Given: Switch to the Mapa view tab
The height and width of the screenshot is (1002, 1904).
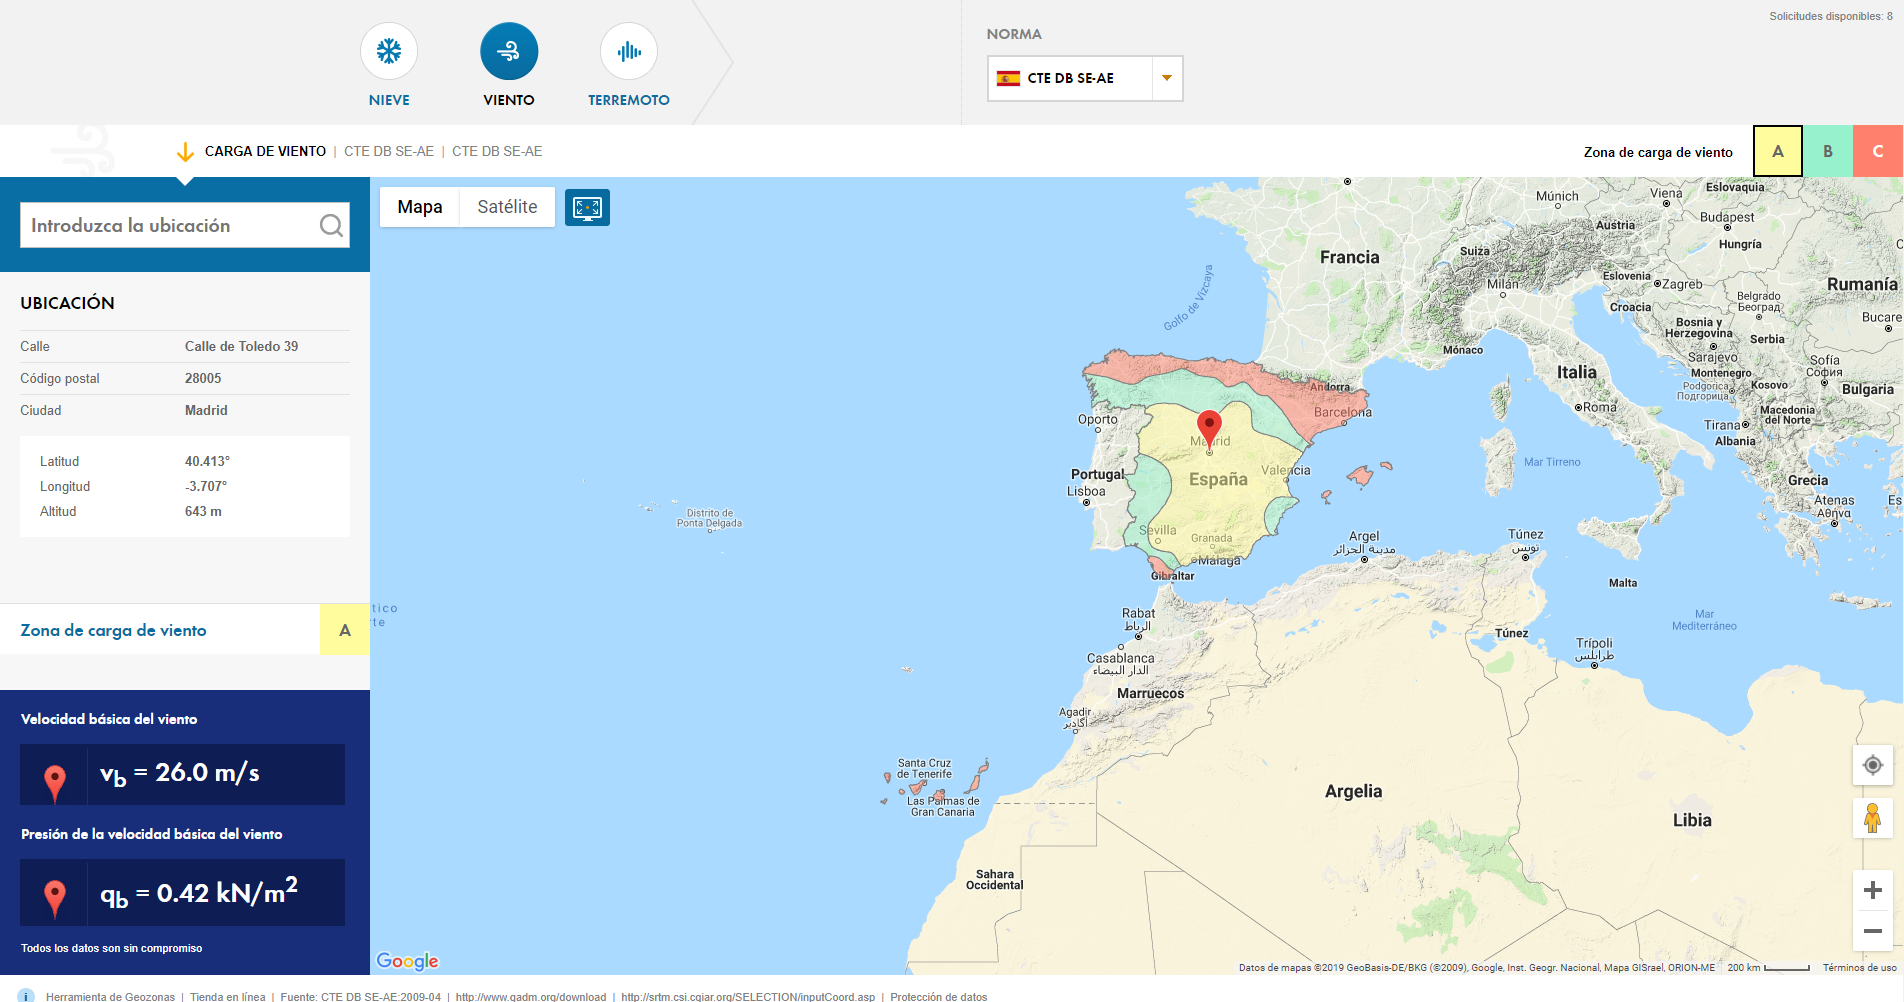Looking at the screenshot, I should (419, 207).
